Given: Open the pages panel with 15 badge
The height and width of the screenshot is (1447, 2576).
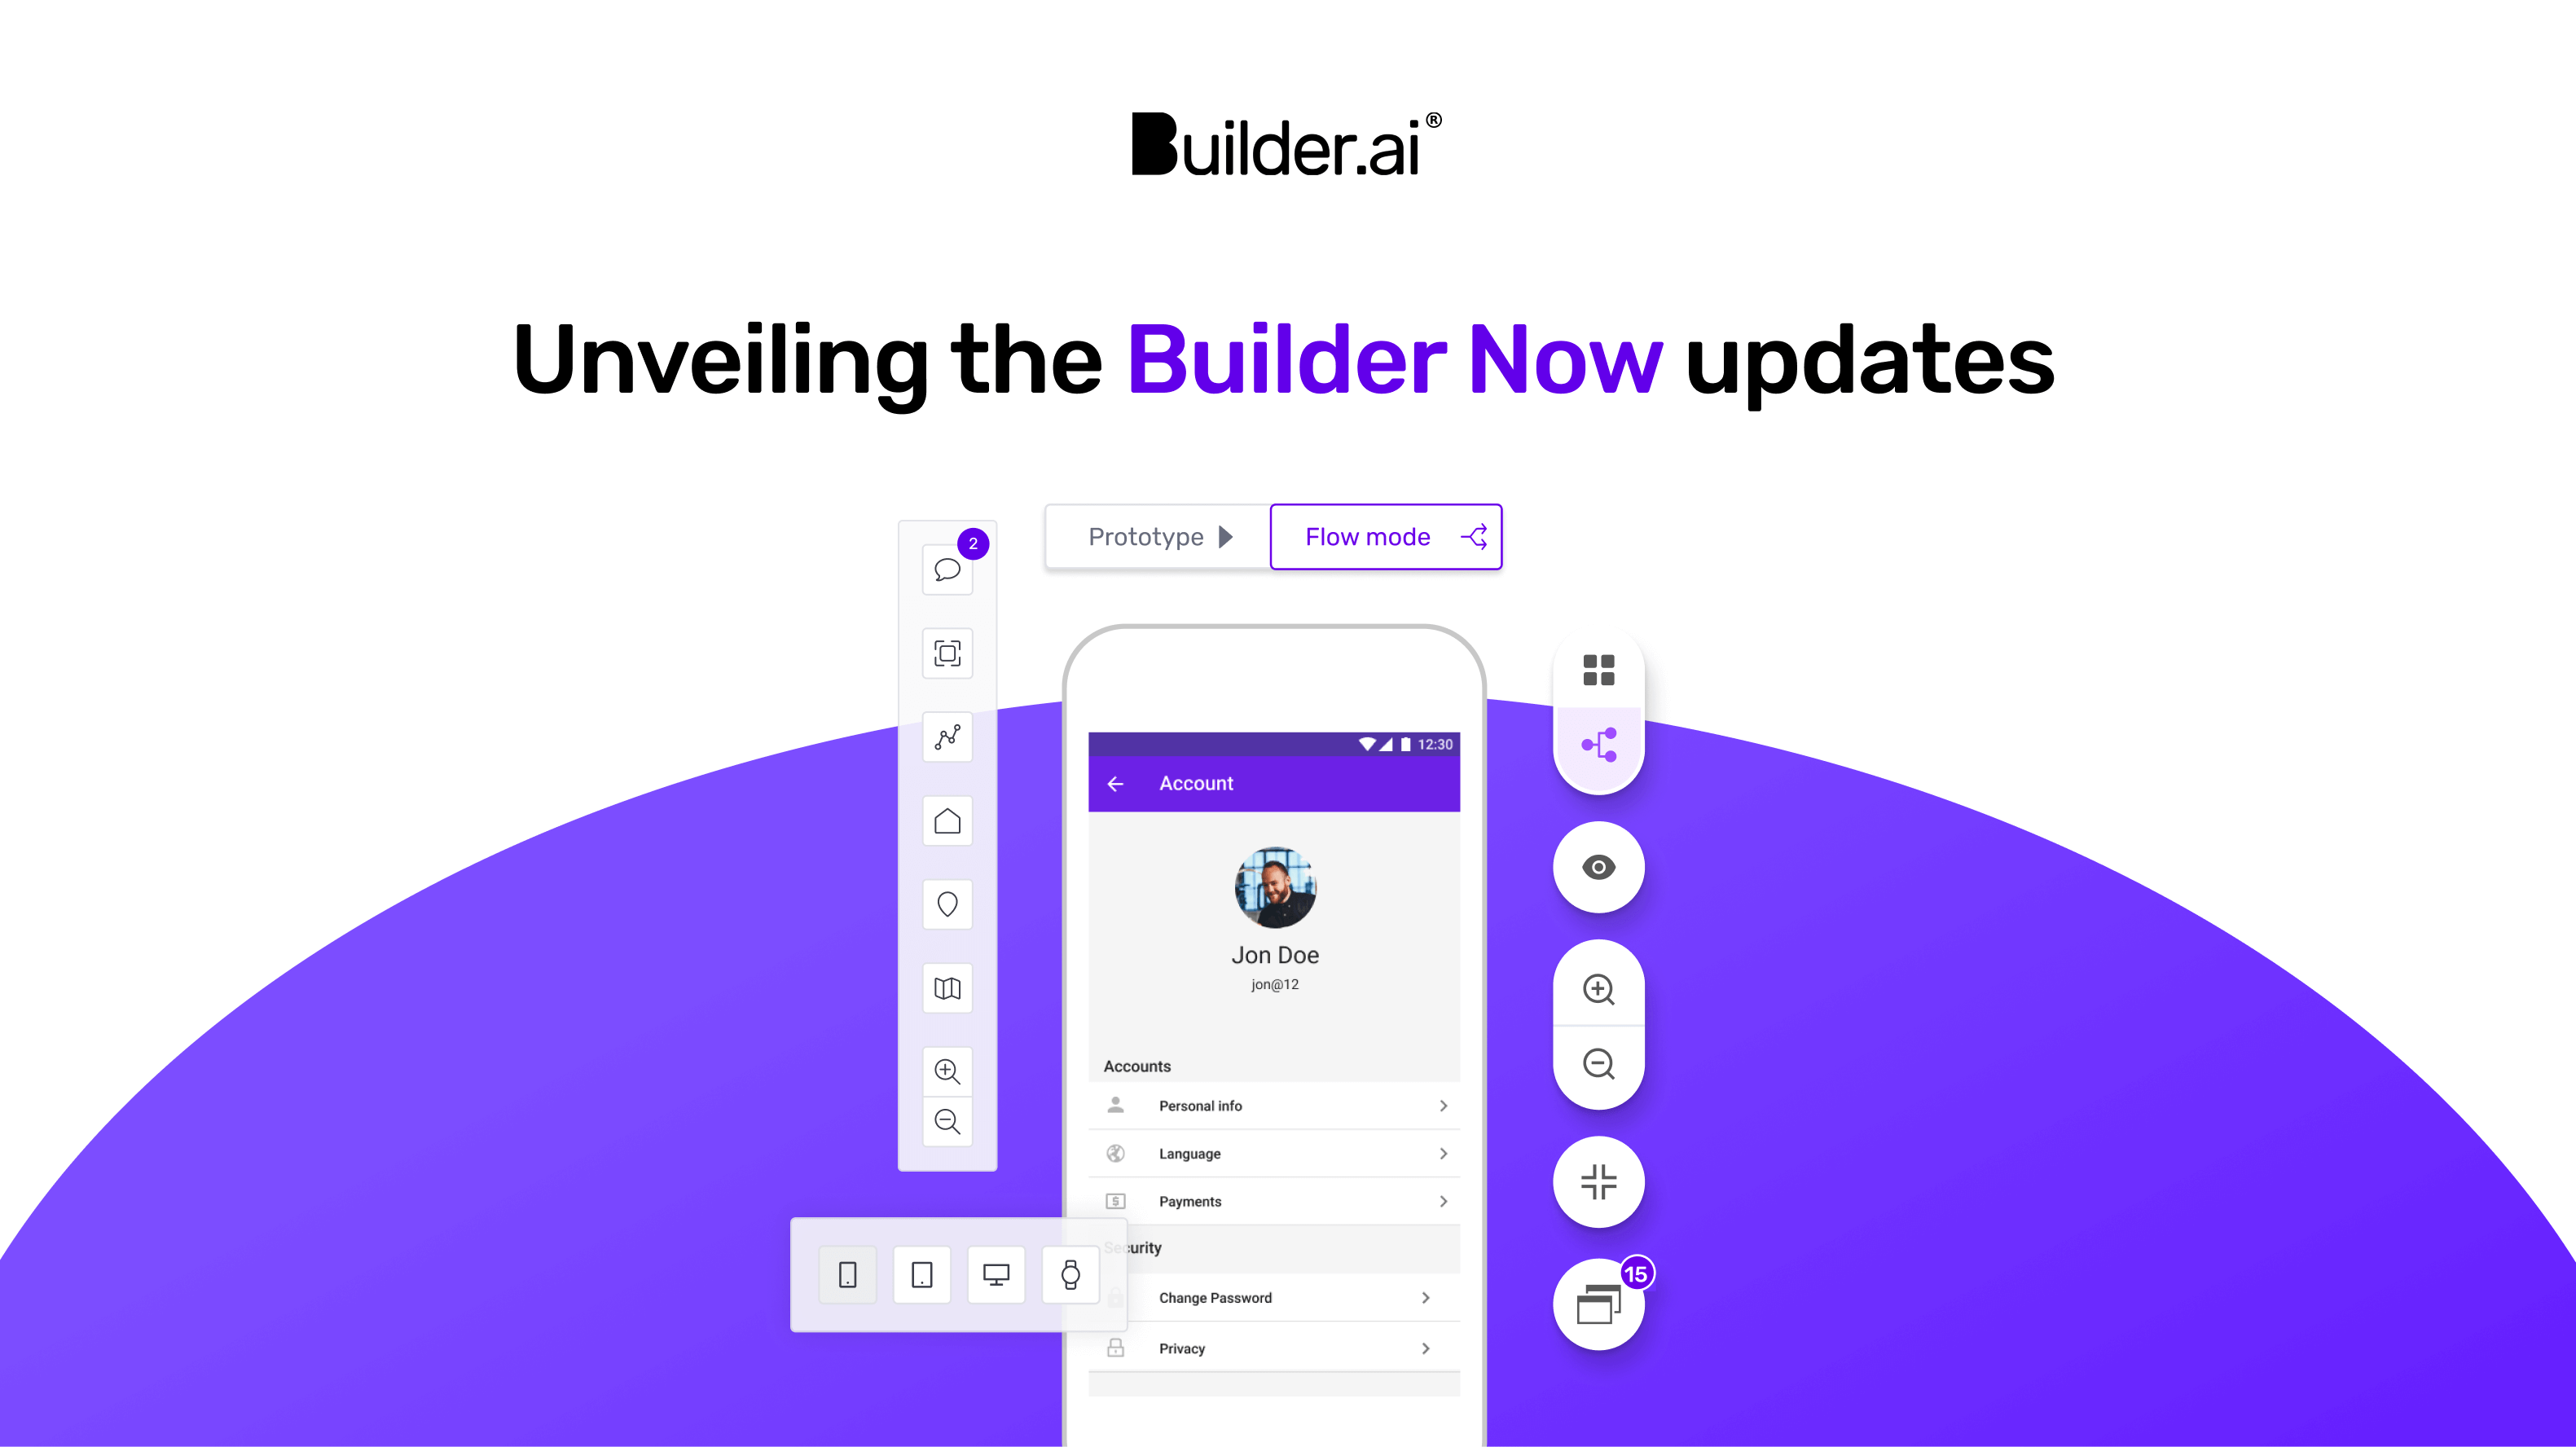Looking at the screenshot, I should [x=1598, y=1305].
